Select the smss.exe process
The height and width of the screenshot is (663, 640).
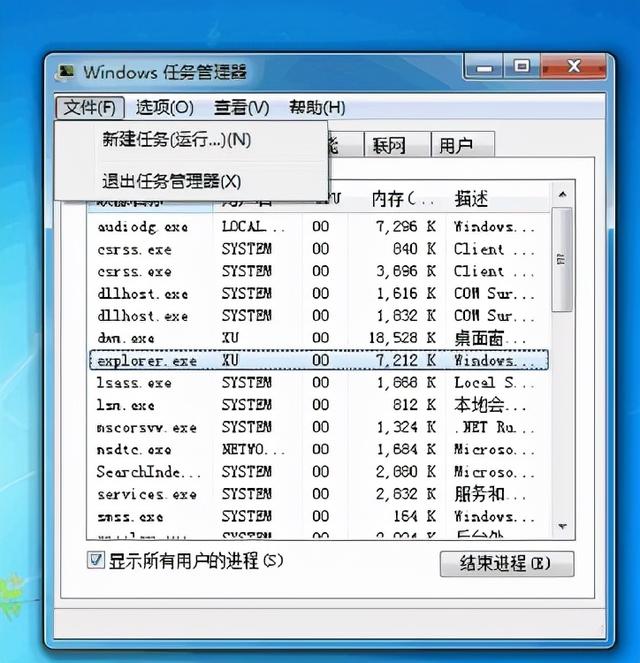(319, 516)
